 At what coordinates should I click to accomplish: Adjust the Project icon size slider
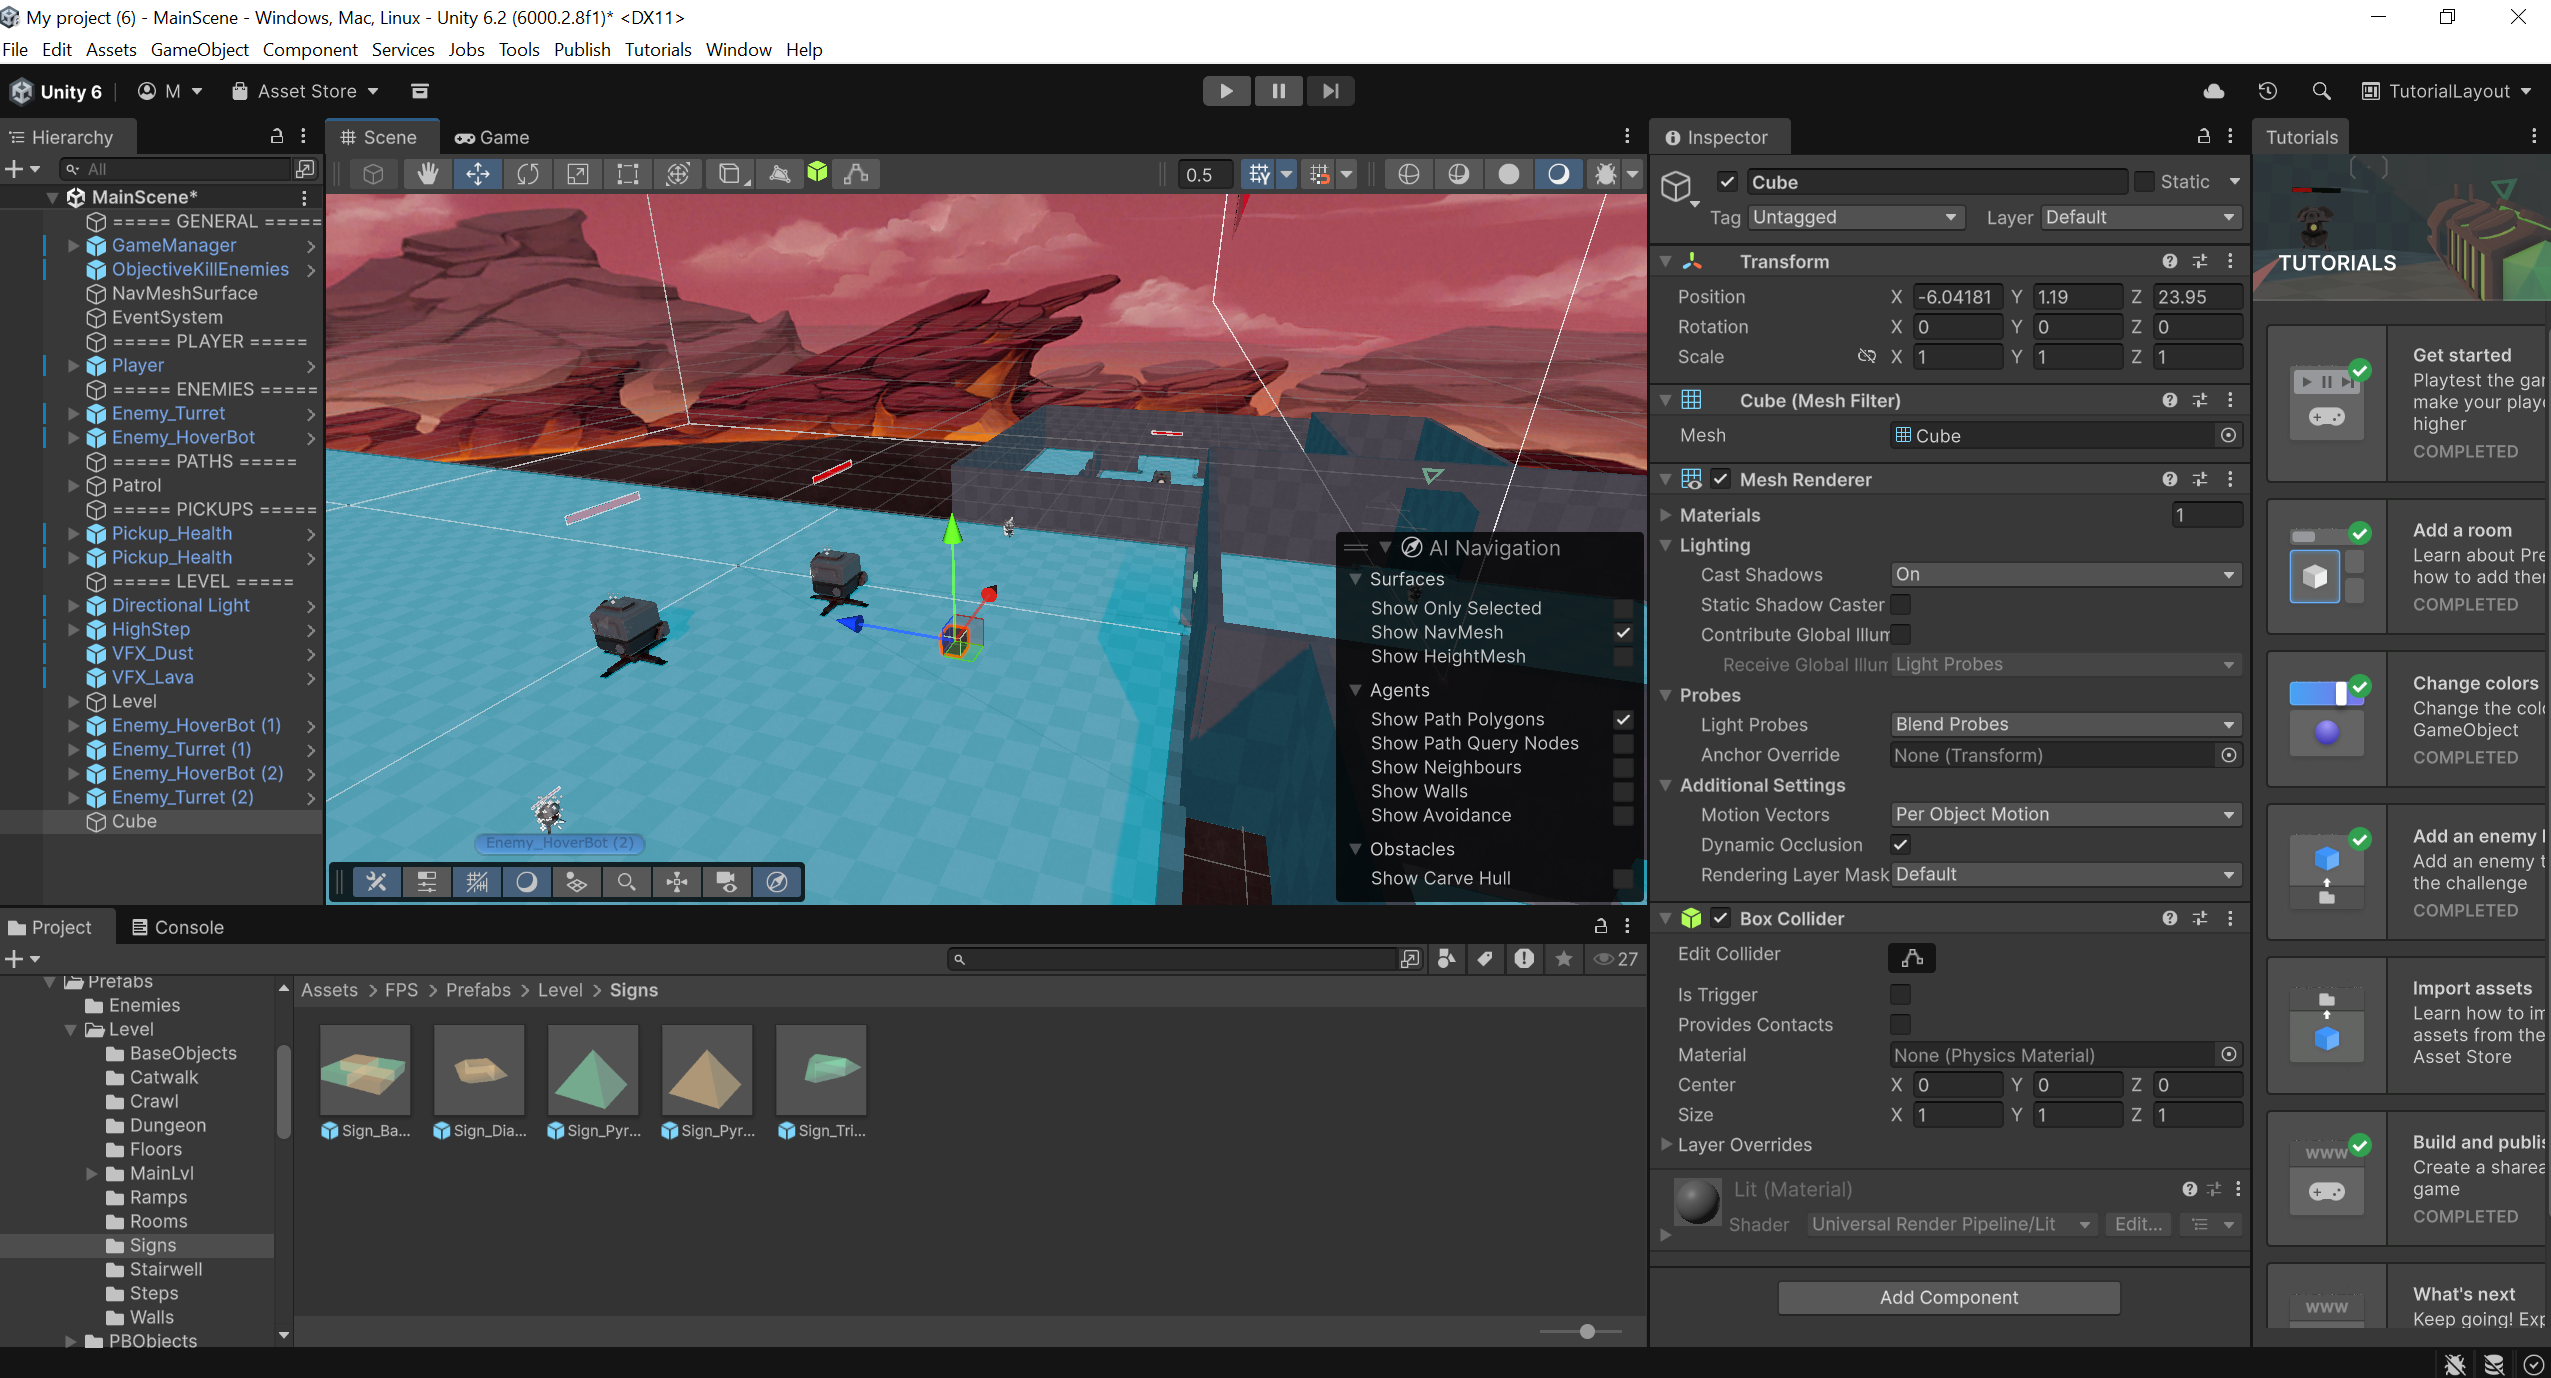[x=1587, y=1331]
